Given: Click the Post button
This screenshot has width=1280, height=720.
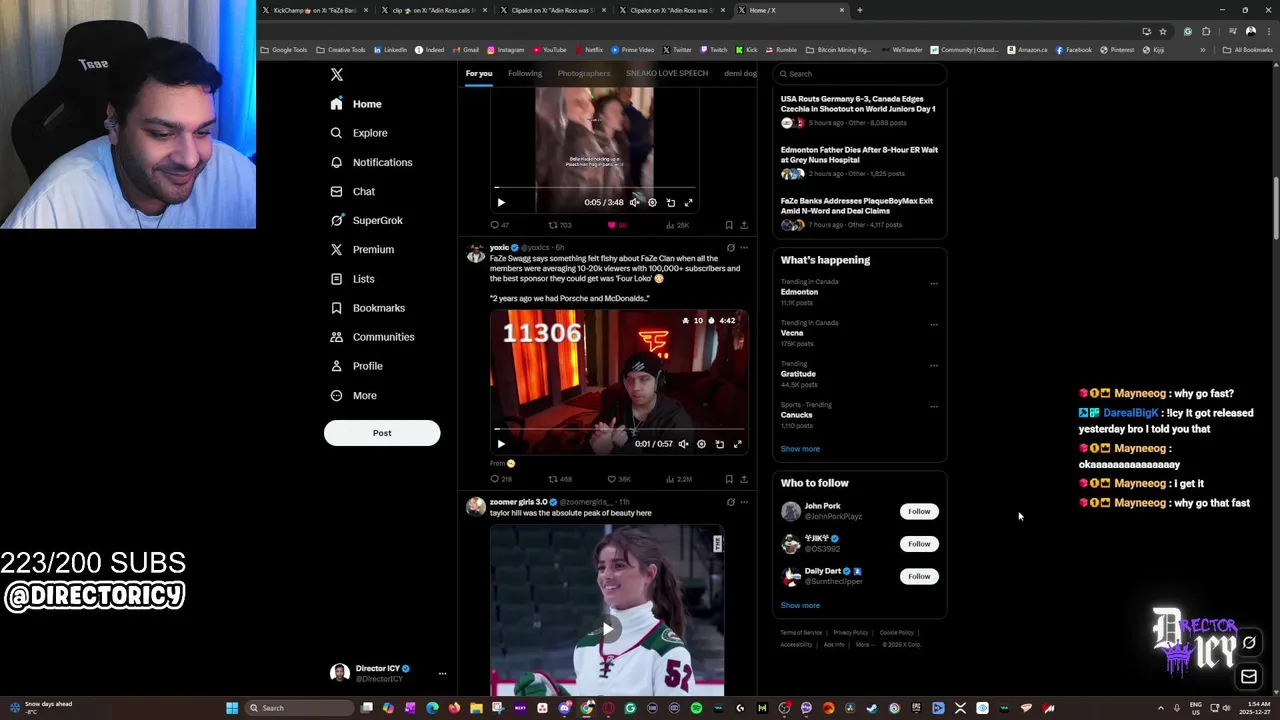Looking at the screenshot, I should coord(382,433).
